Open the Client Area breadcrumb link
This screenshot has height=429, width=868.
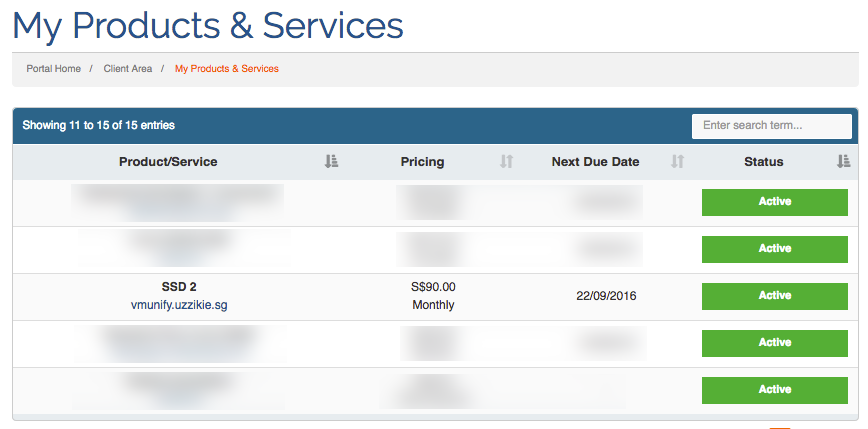[x=128, y=69]
